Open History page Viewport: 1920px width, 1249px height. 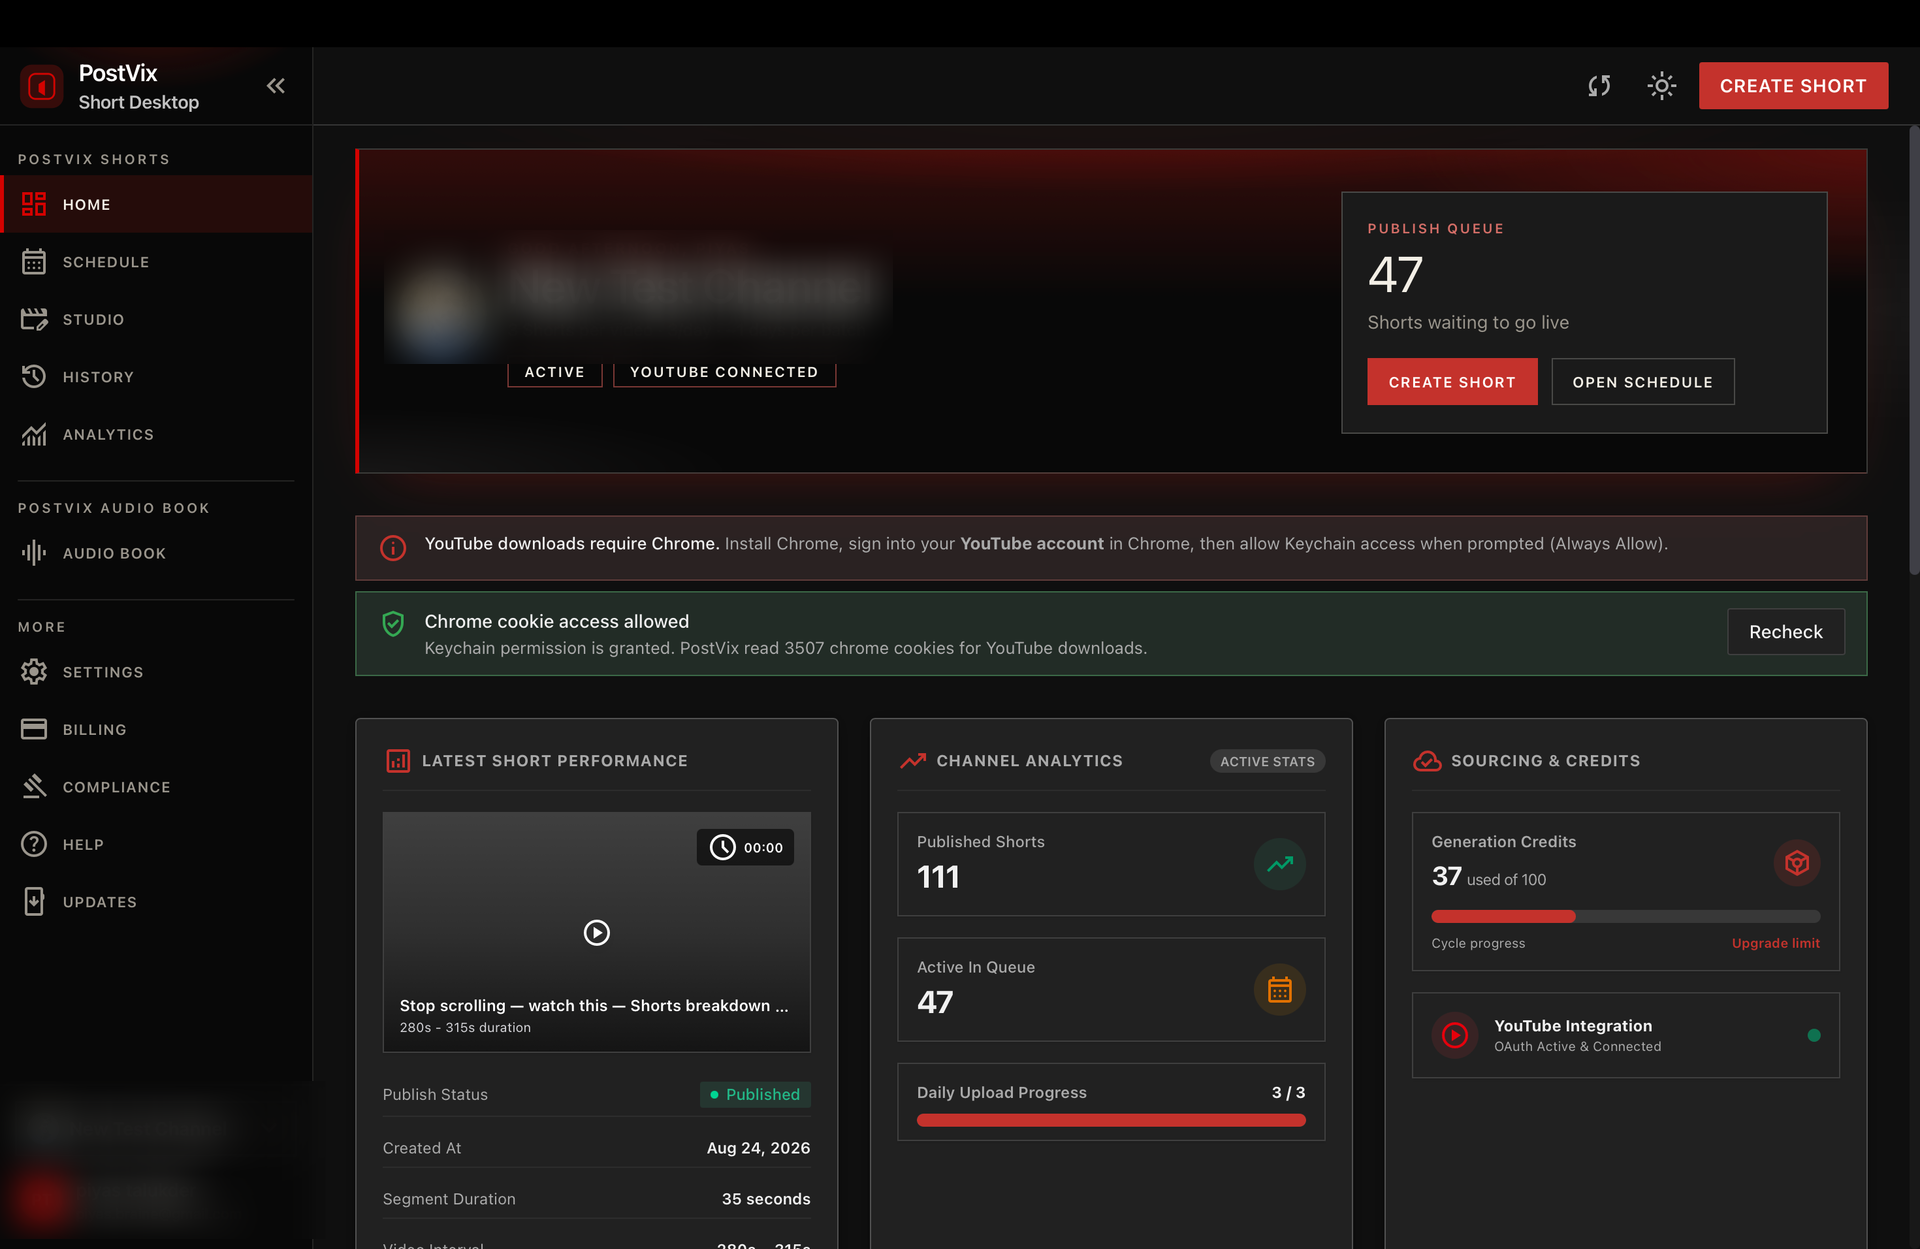(156, 377)
